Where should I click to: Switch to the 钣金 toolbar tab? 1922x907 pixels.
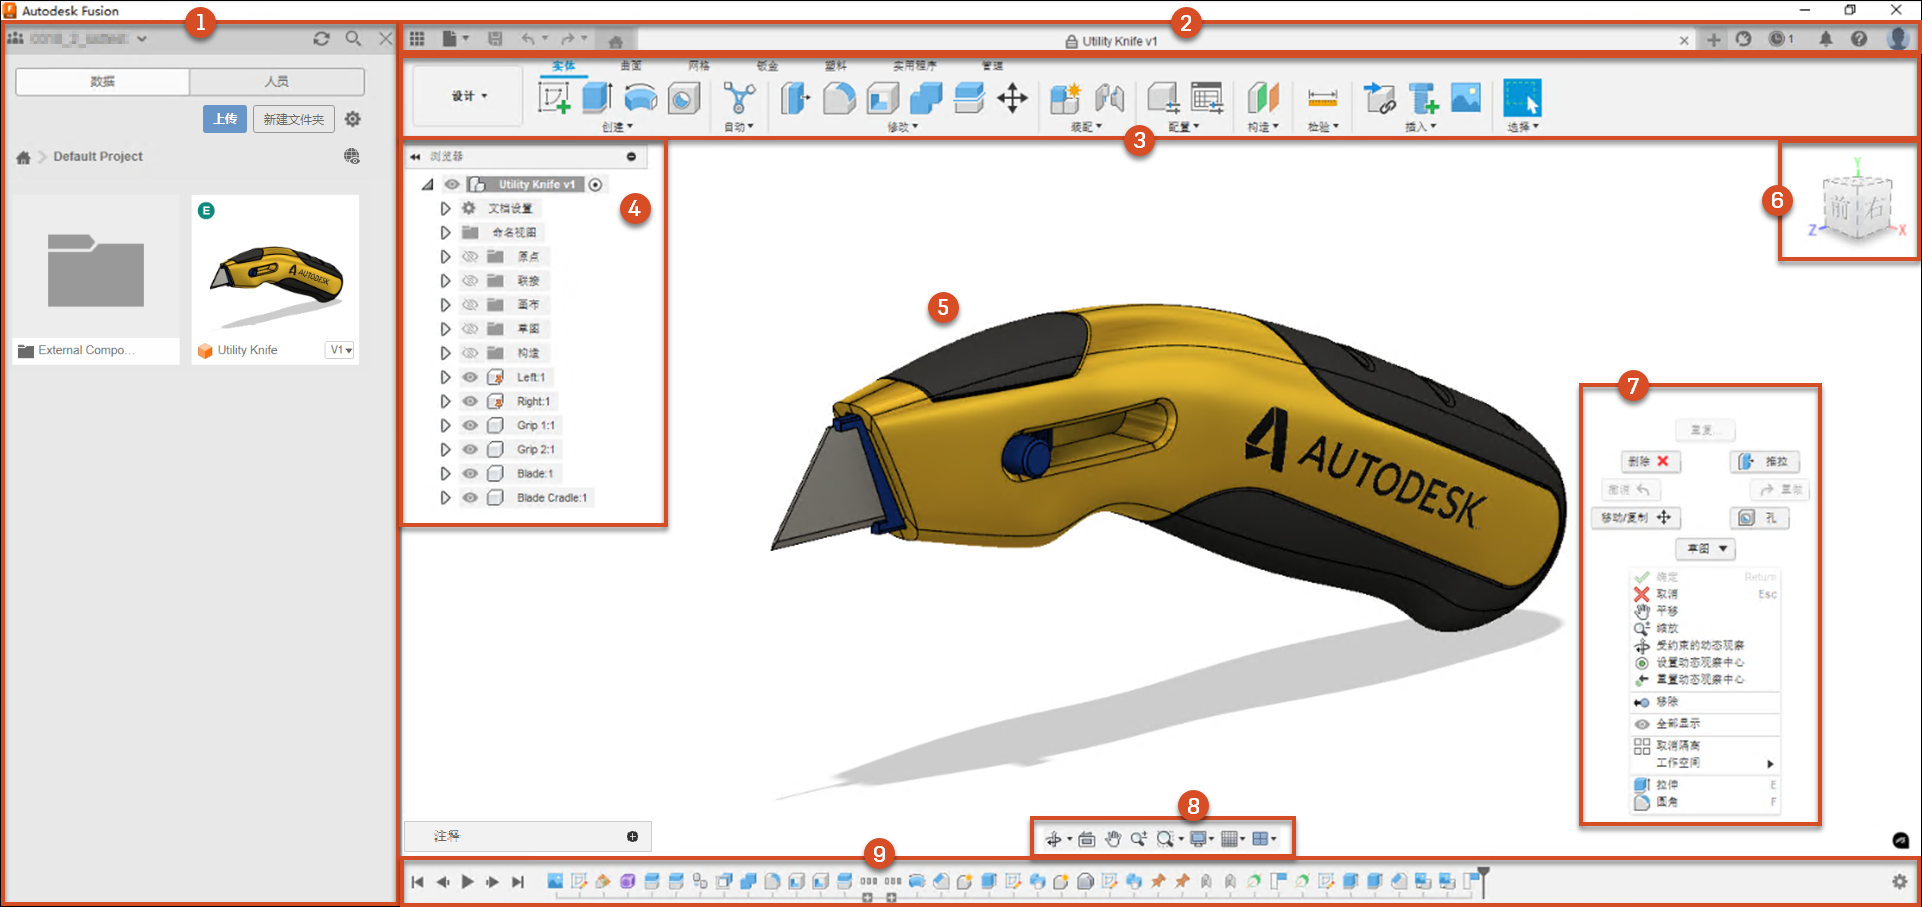(767, 66)
